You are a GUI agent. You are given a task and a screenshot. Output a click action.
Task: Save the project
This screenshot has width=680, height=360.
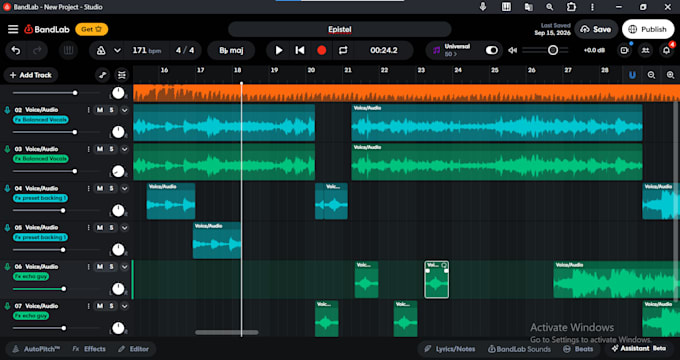[x=596, y=29]
